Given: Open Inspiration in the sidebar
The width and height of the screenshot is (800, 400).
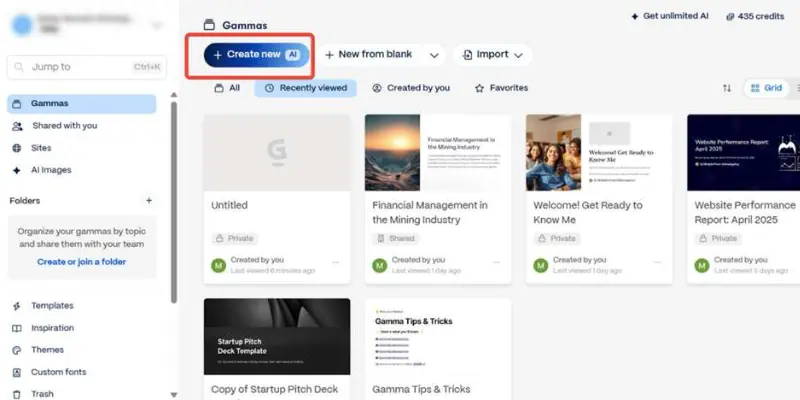Looking at the screenshot, I should click(x=82, y=328).
